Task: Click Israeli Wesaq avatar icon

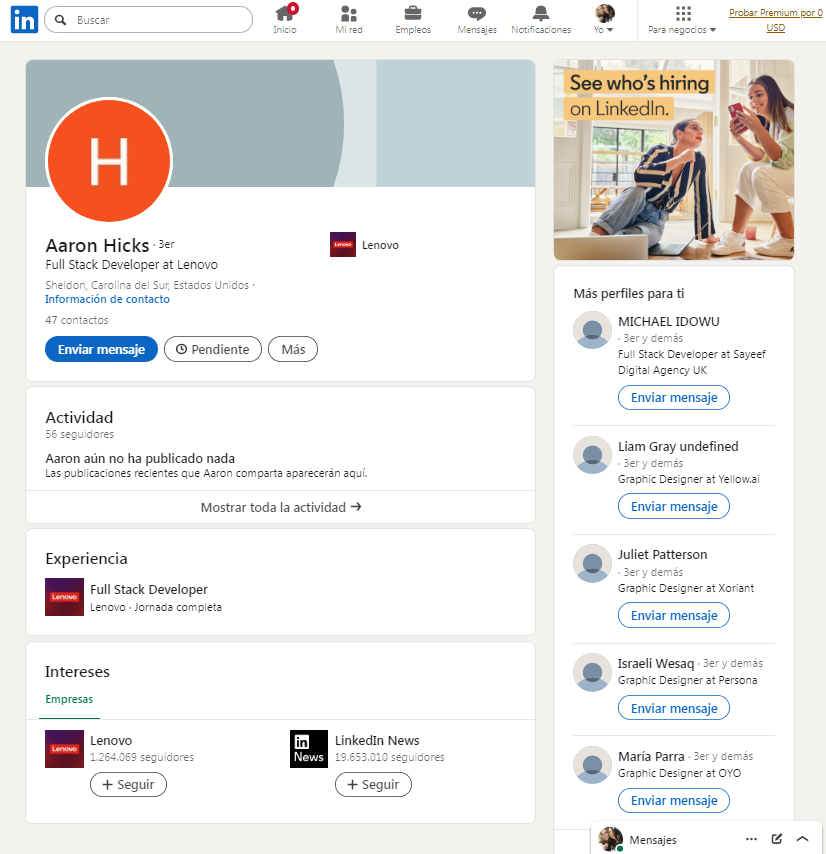Action: 592,672
